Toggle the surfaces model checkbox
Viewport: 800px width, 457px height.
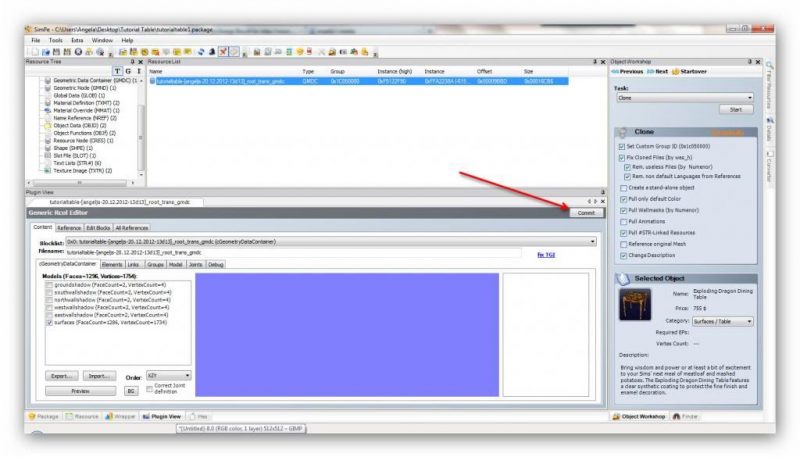pos(50,324)
